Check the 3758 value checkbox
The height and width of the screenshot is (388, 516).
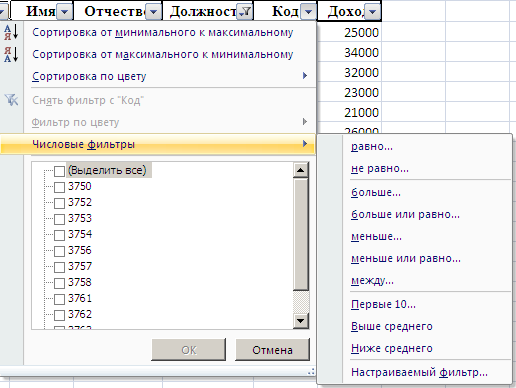(59, 283)
